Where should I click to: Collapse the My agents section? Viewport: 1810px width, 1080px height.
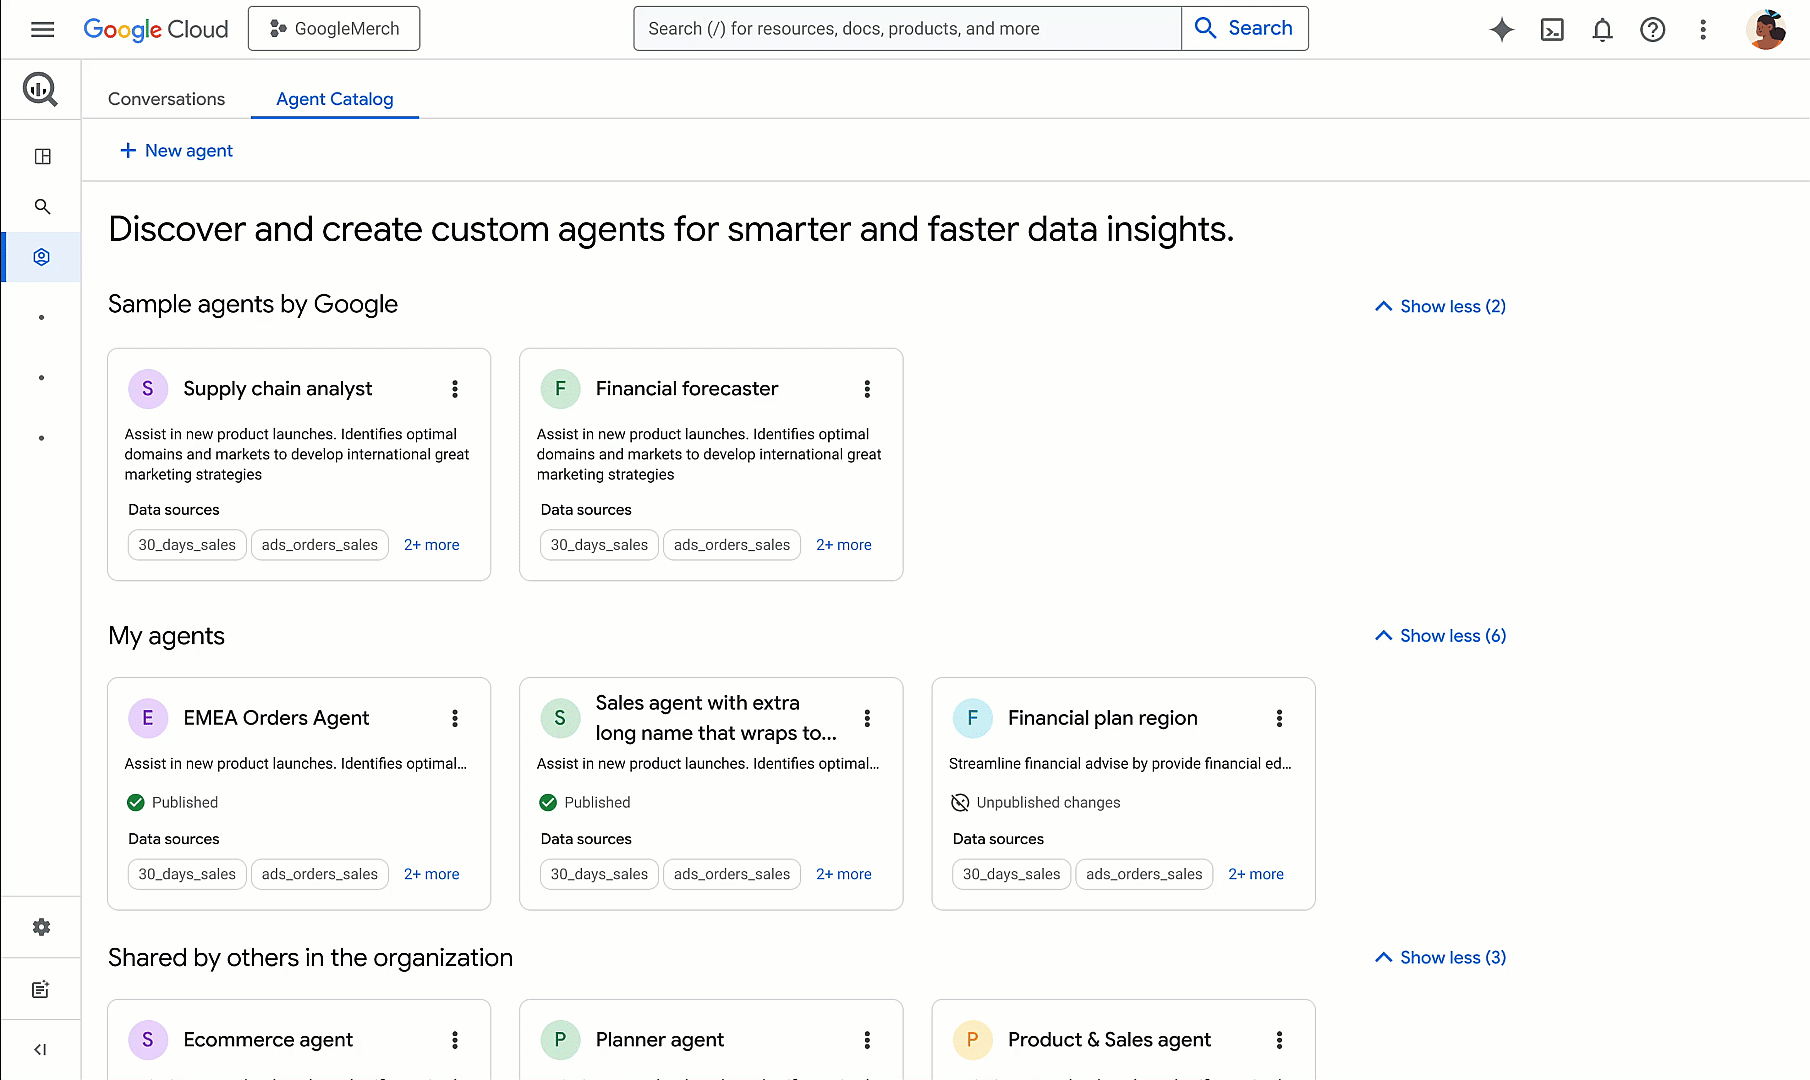[1439, 635]
